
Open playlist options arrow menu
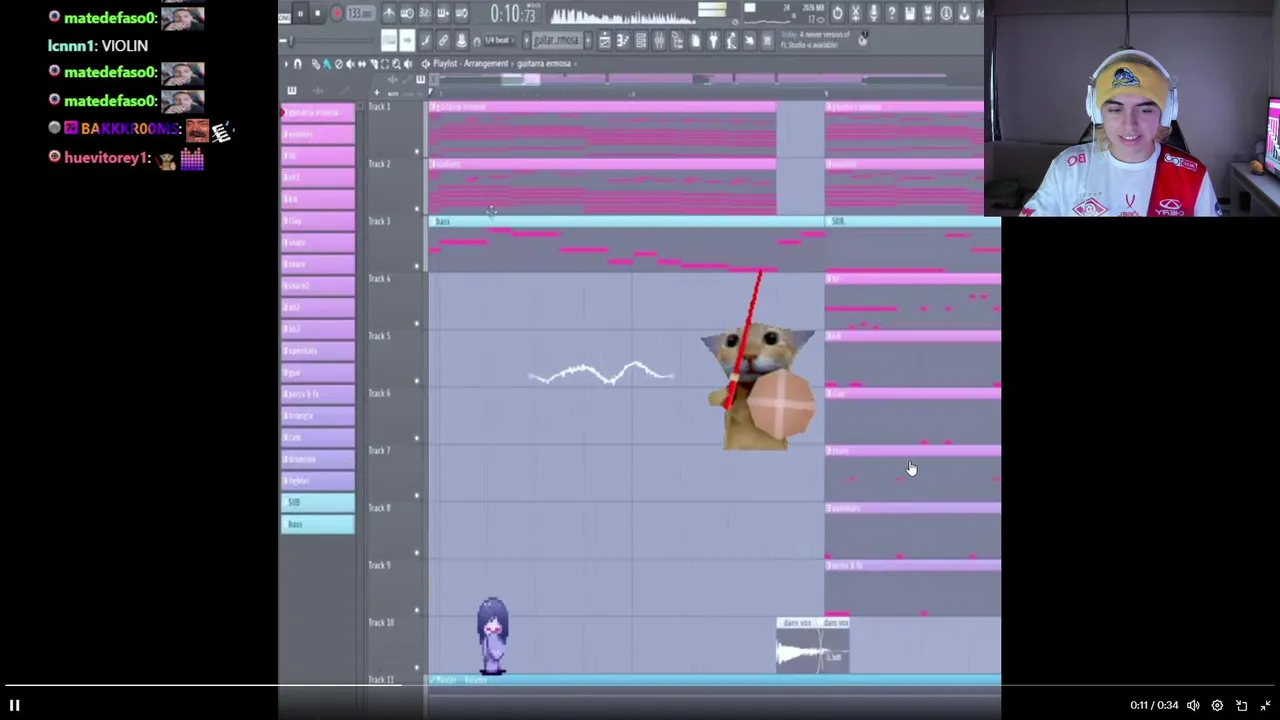[287, 64]
